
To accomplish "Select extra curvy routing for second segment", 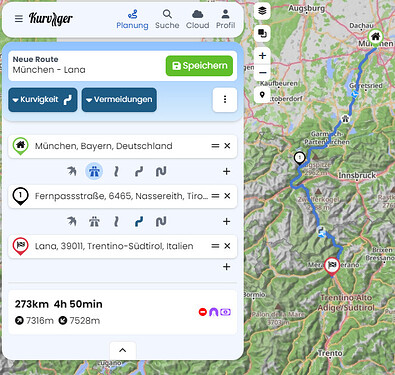I will [x=161, y=221].
